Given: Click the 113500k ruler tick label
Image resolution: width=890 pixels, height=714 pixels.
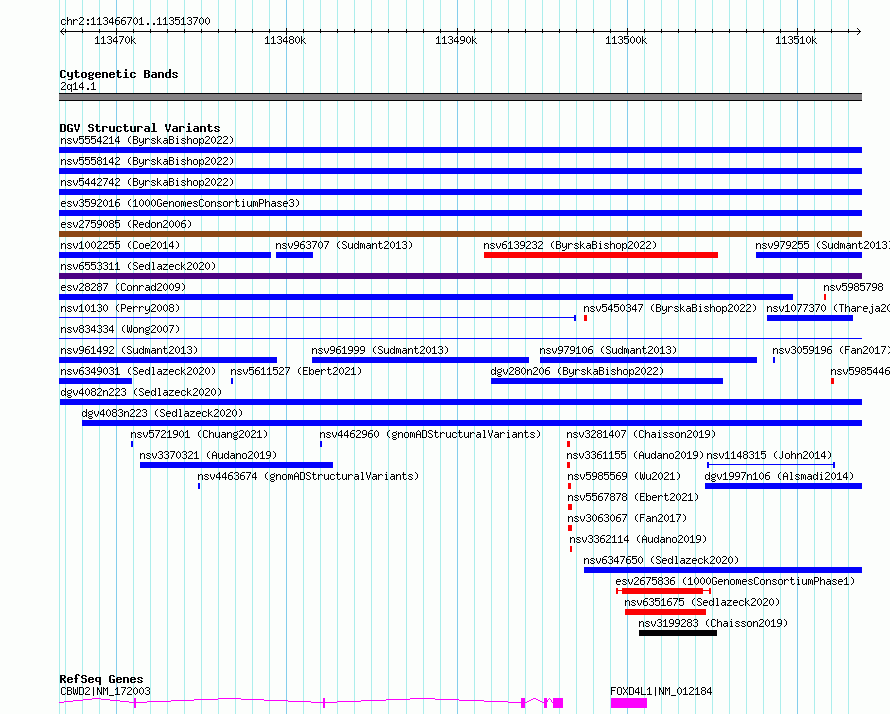Looking at the screenshot, I should pos(626,40).
